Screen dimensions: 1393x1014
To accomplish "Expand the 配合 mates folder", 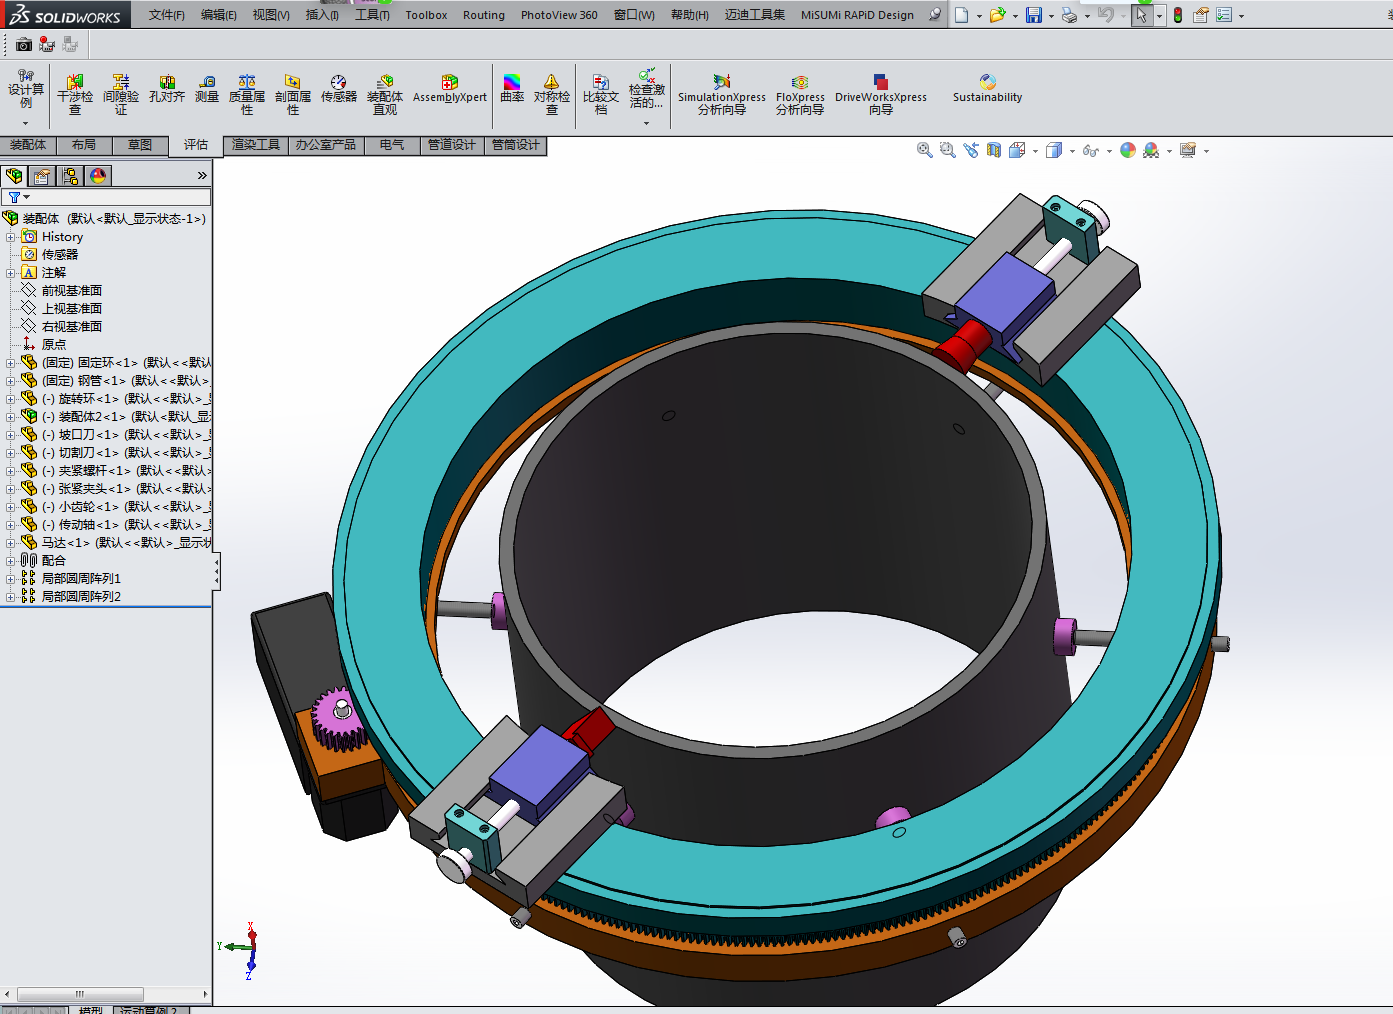I will click(x=11, y=561).
